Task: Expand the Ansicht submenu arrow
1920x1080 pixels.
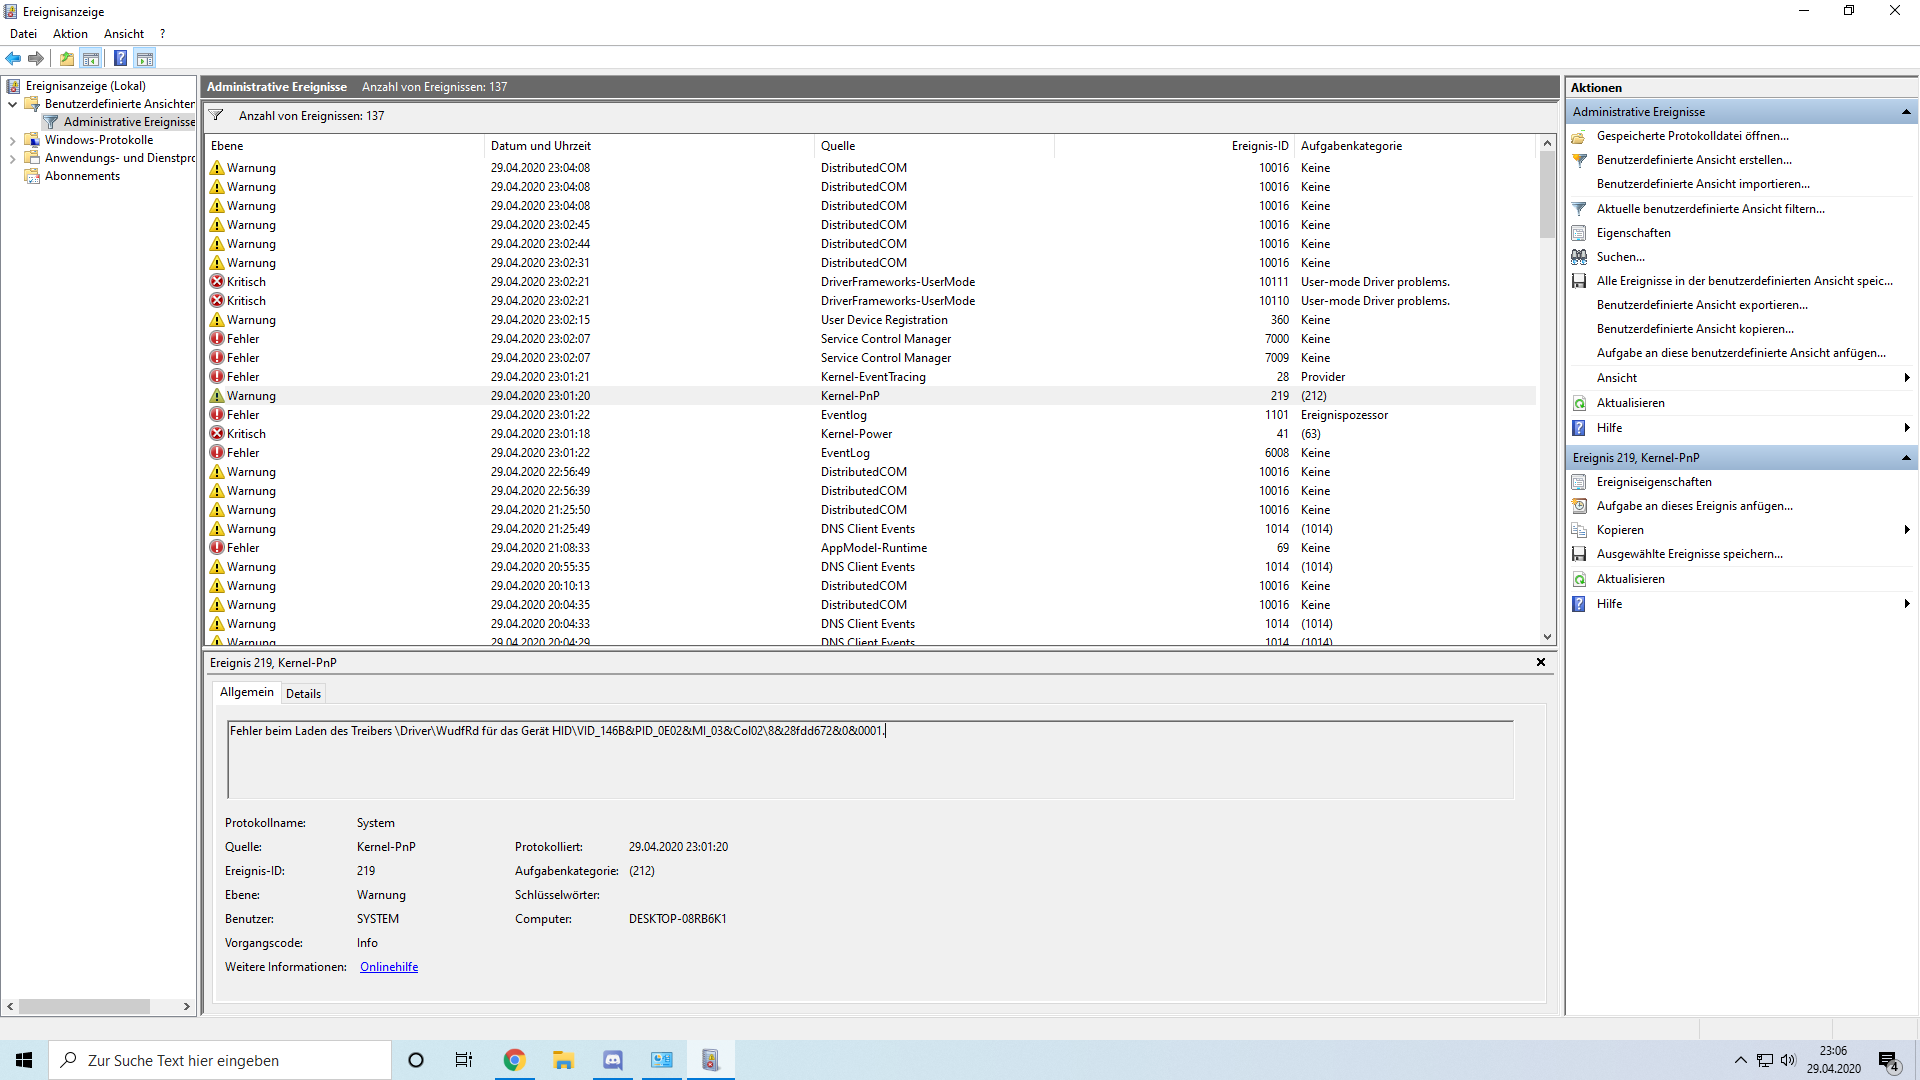Action: tap(1906, 378)
